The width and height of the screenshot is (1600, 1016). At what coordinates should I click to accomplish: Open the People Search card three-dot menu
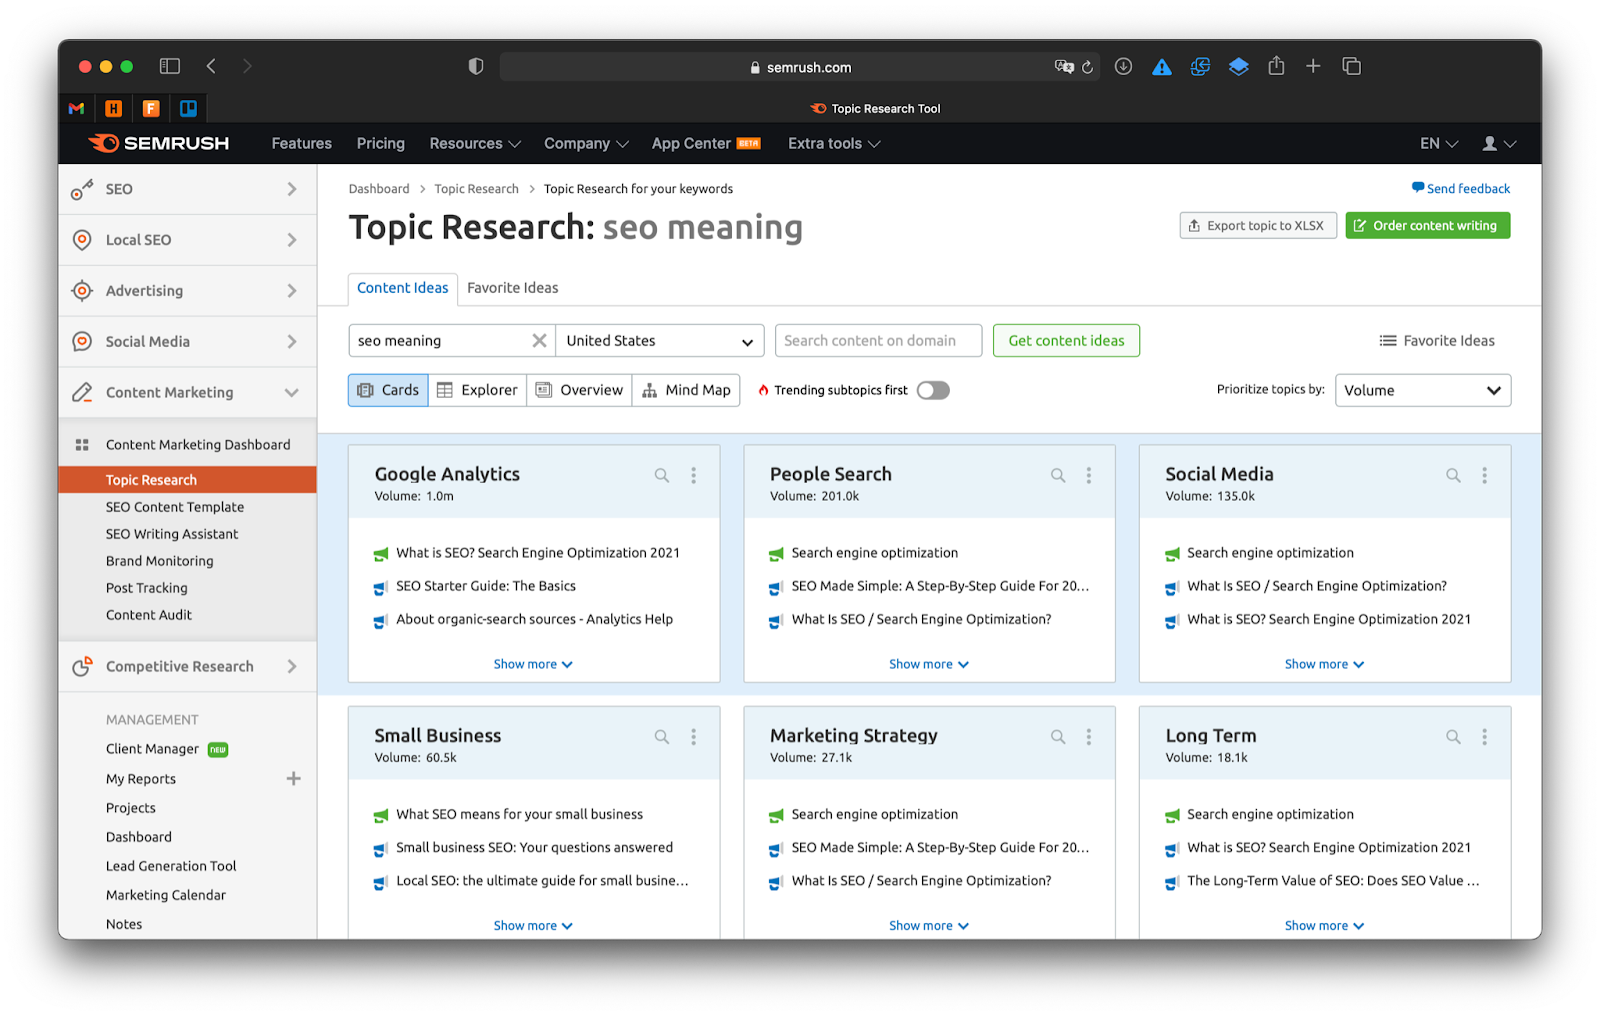(1089, 475)
